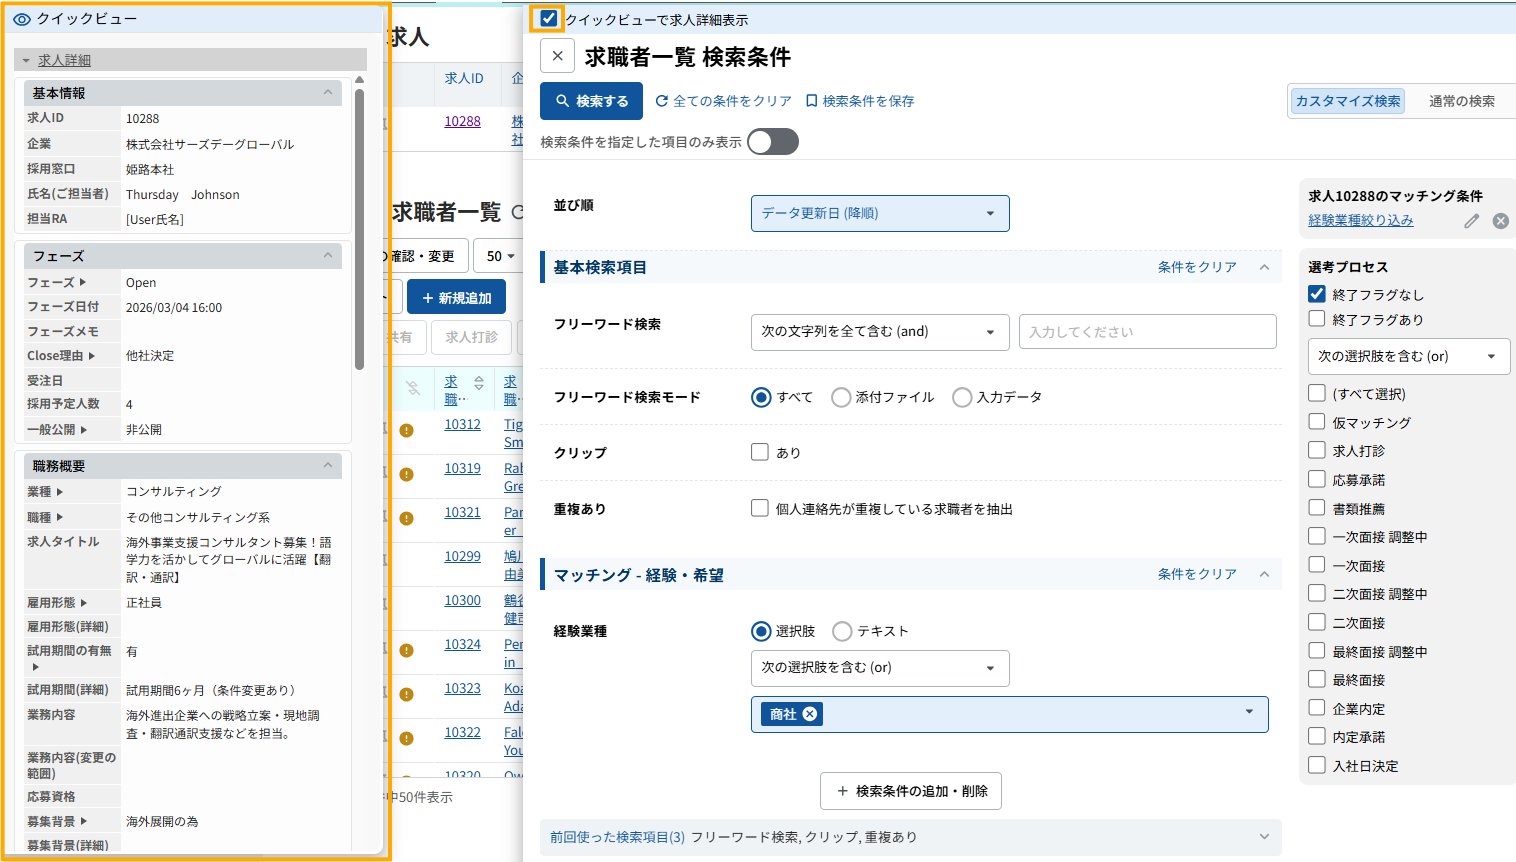Open the 経験業種絞り込み link
This screenshot has height=862, width=1516.
(1360, 221)
